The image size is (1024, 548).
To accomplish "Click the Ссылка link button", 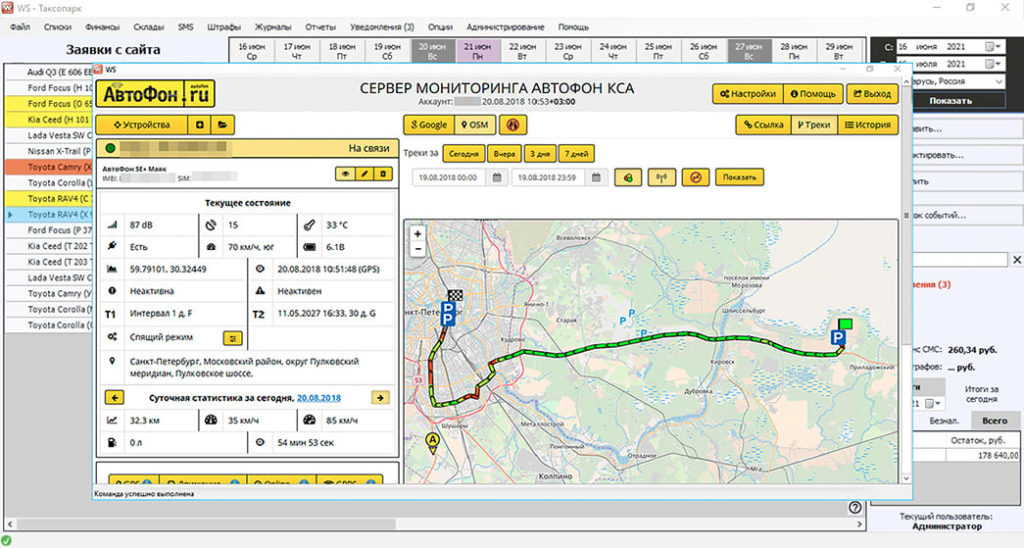I will click(x=763, y=125).
